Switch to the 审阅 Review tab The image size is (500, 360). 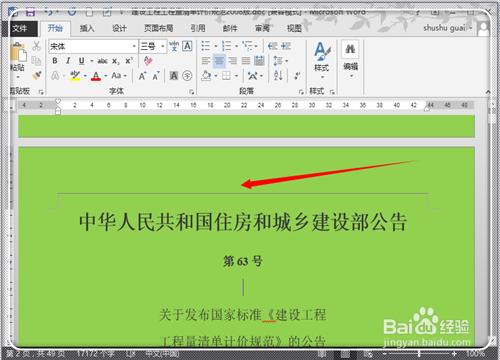pos(262,28)
